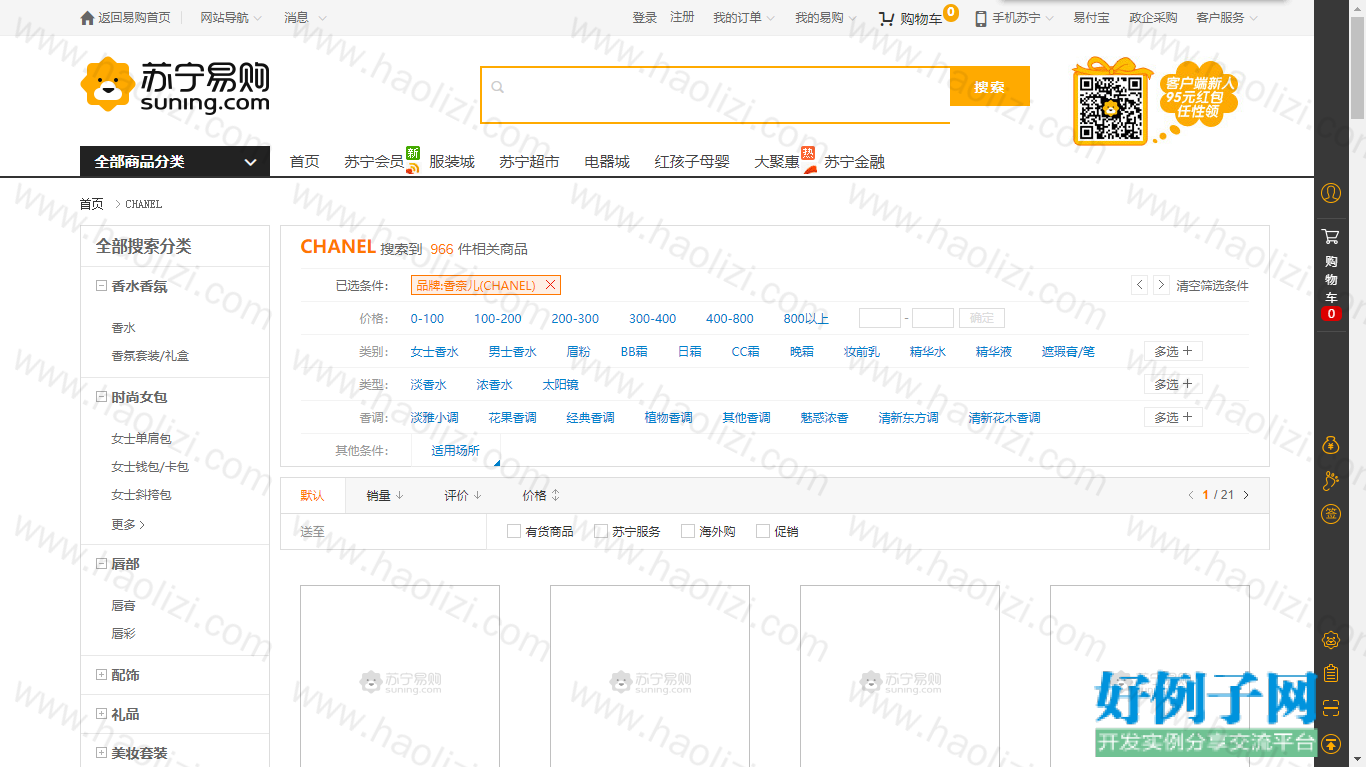Click the magnifier icon in the search box
The width and height of the screenshot is (1366, 767).
(x=497, y=87)
